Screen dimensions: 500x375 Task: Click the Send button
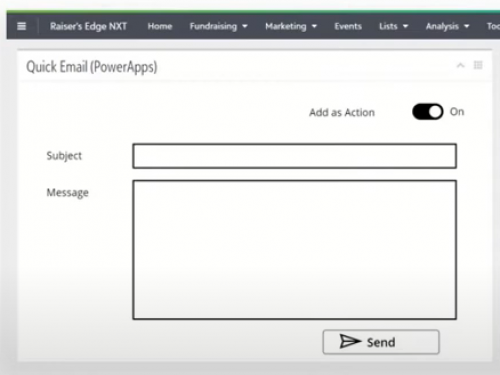[381, 342]
